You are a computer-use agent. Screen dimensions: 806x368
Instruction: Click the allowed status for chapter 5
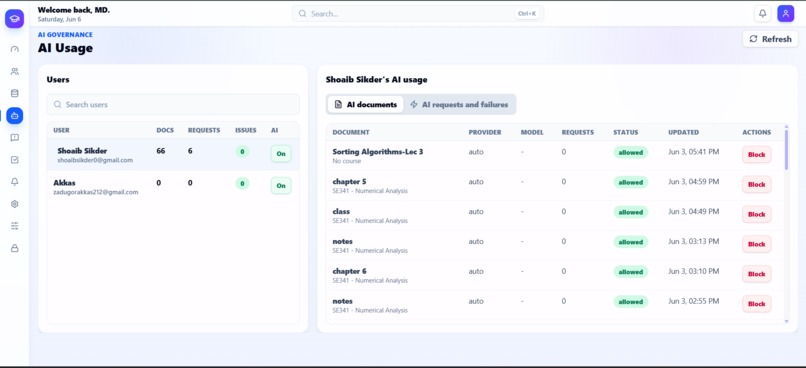(631, 182)
